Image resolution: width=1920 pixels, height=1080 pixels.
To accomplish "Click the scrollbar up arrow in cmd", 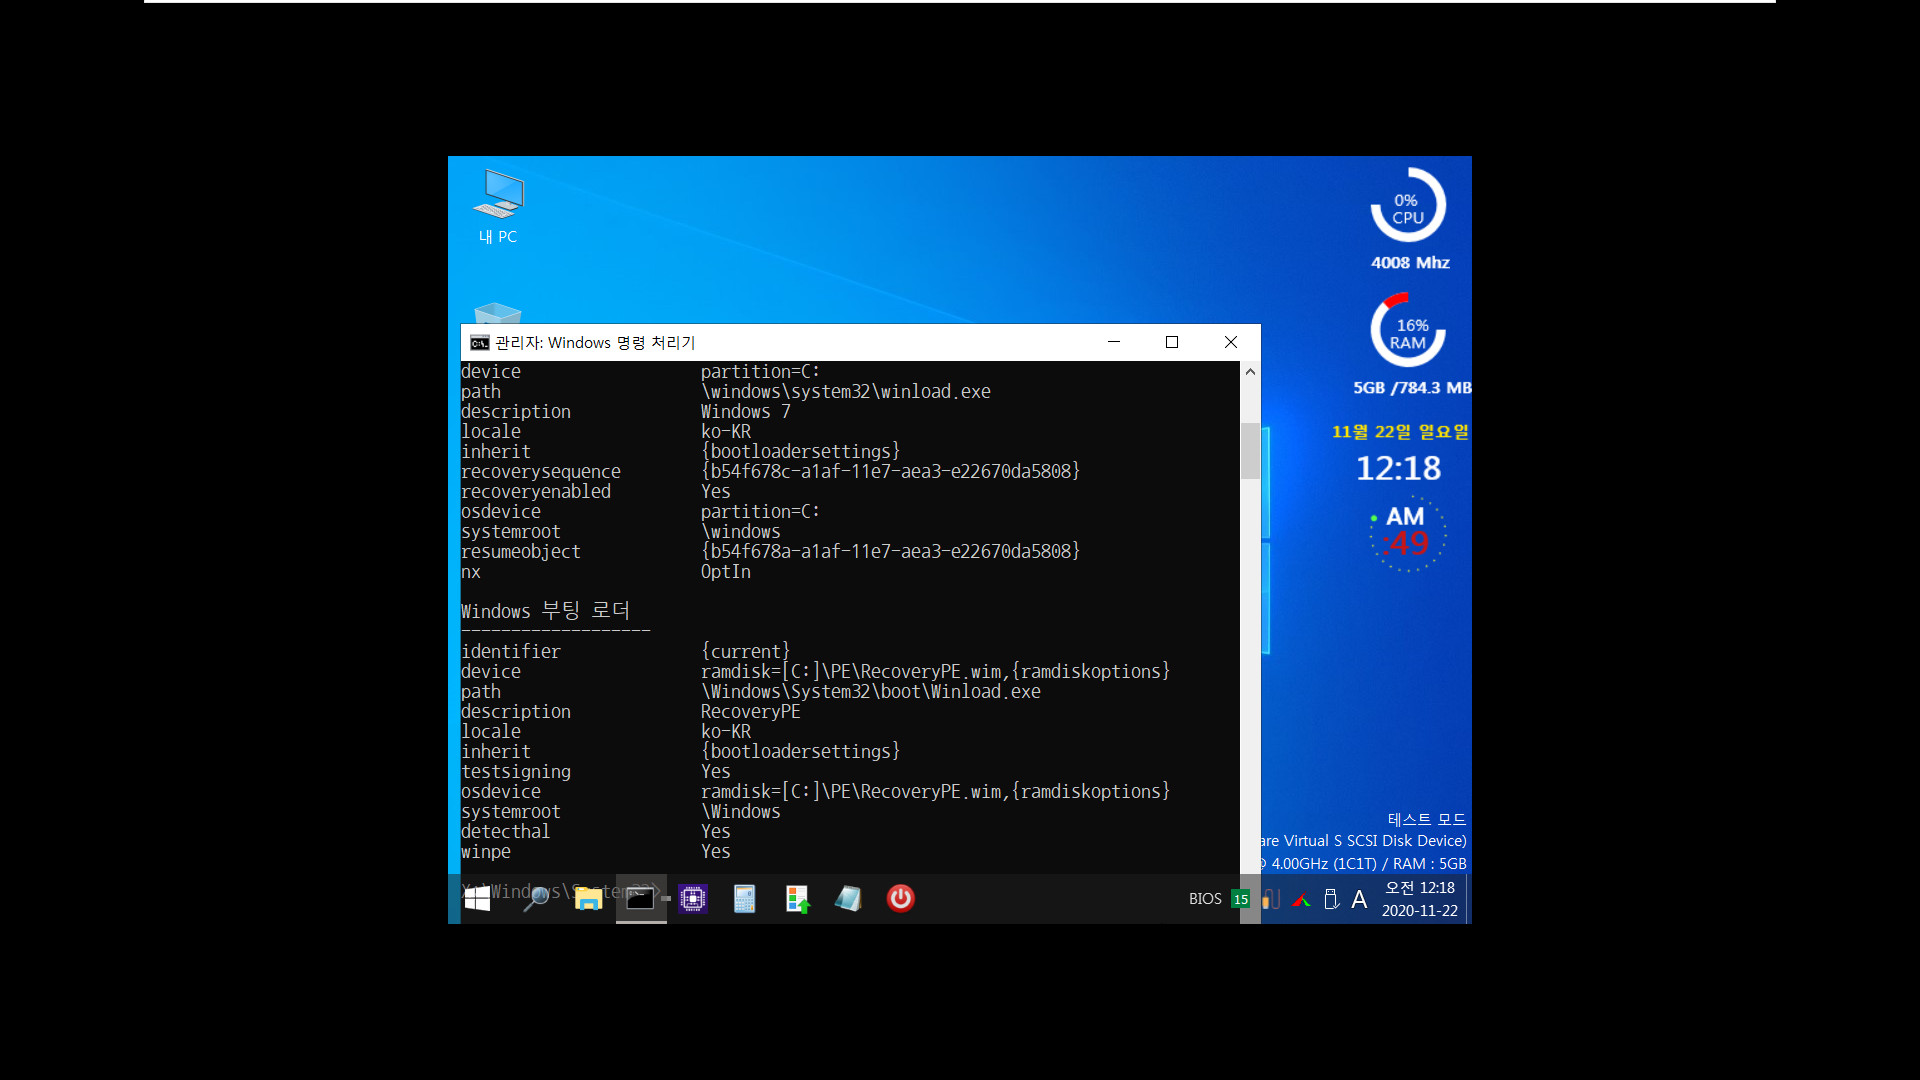I will click(x=1250, y=371).
